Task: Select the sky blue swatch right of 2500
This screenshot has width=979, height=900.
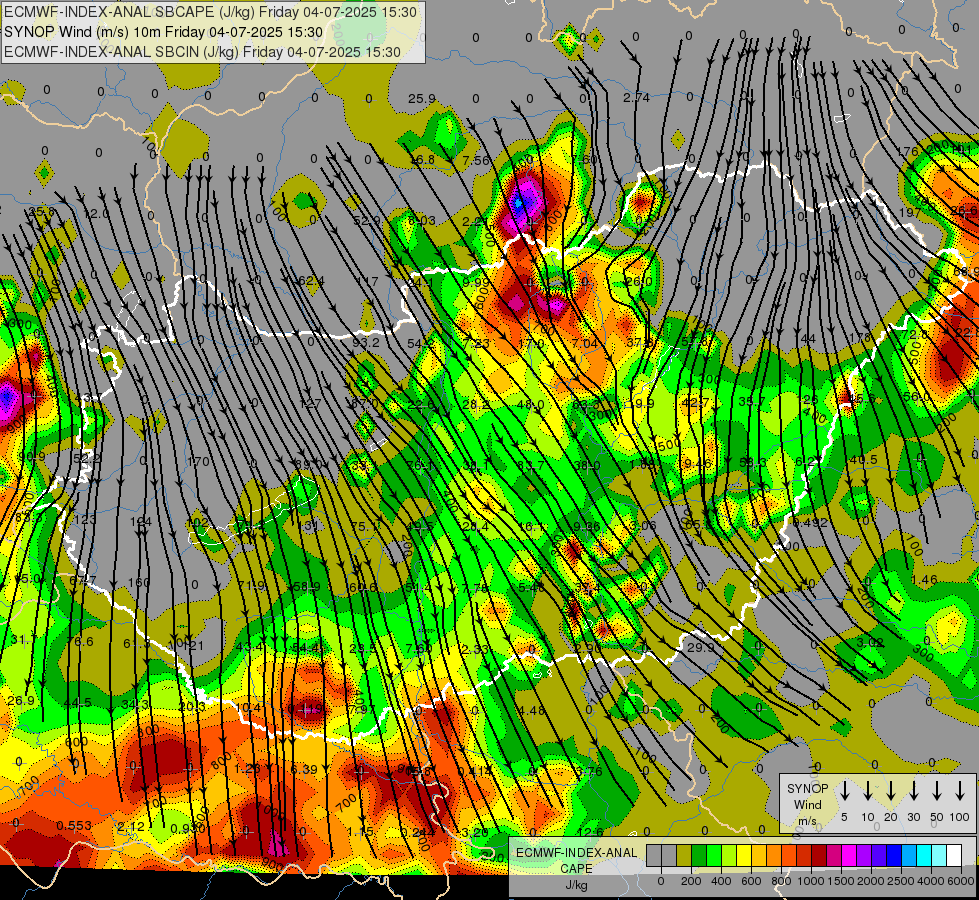Action: [x=908, y=855]
